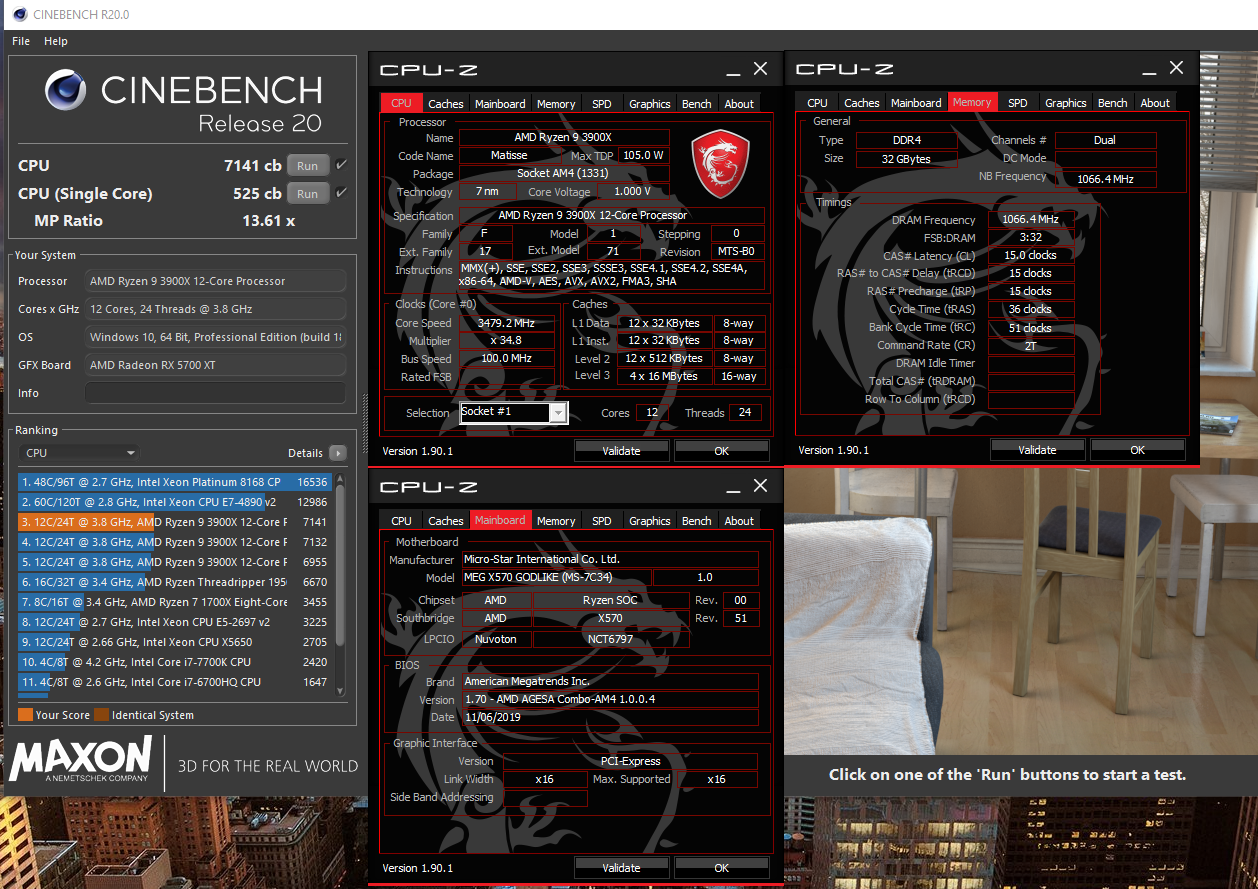The width and height of the screenshot is (1258, 889).
Task: Open Graphics tab in top-left CPU-Z window
Action: click(650, 104)
